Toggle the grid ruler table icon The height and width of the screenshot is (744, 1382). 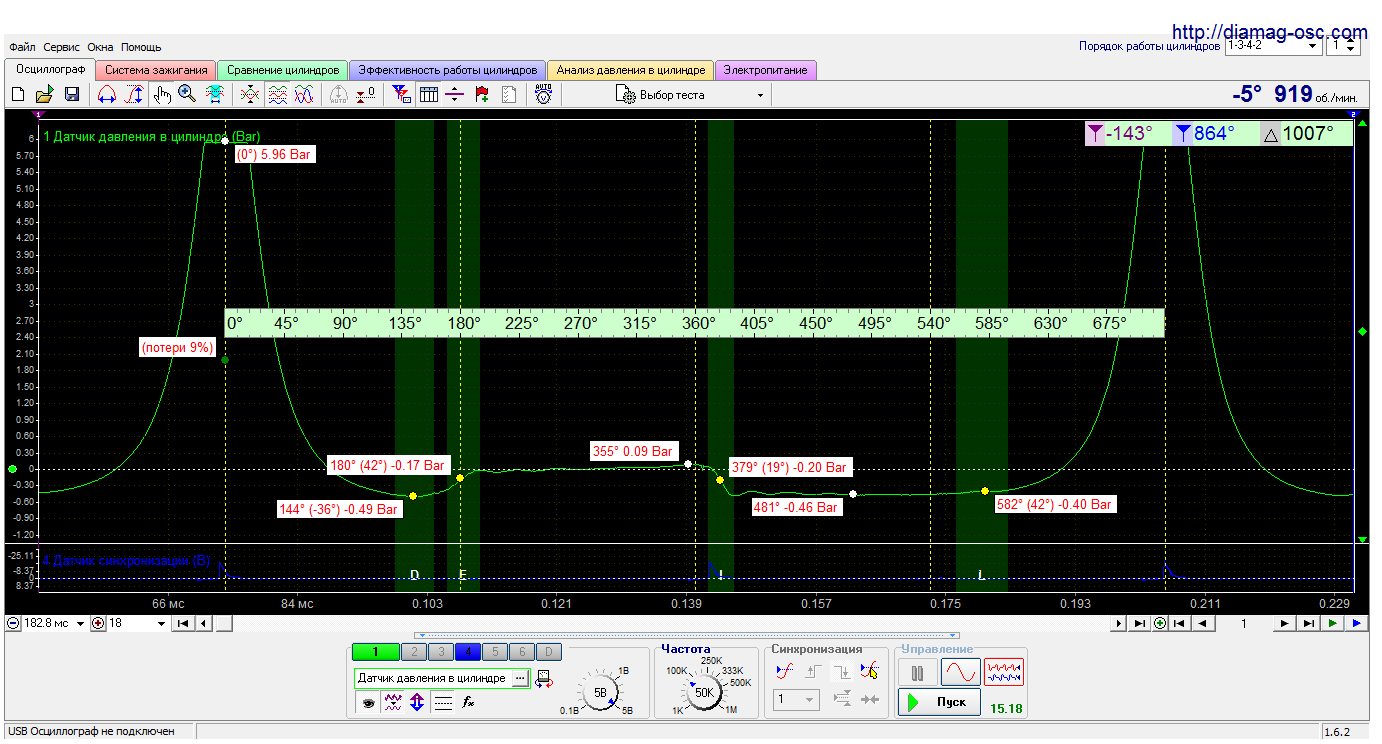(428, 95)
